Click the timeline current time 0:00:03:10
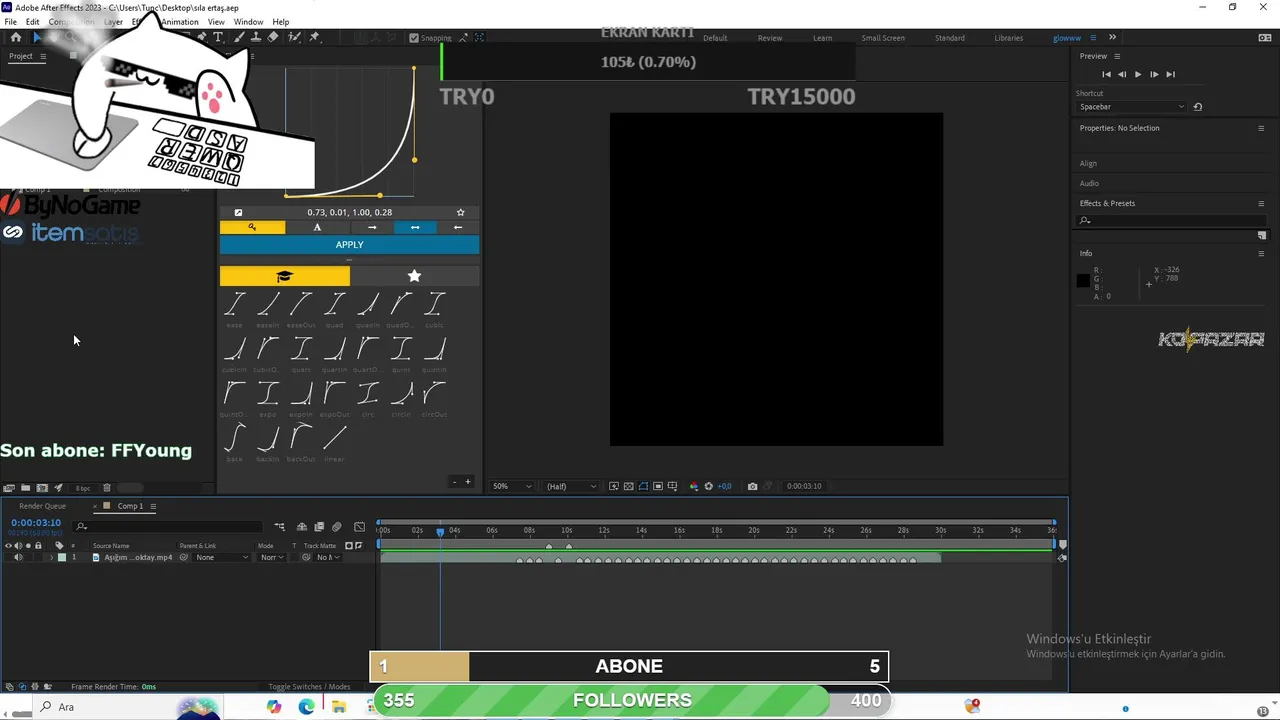 coord(36,522)
